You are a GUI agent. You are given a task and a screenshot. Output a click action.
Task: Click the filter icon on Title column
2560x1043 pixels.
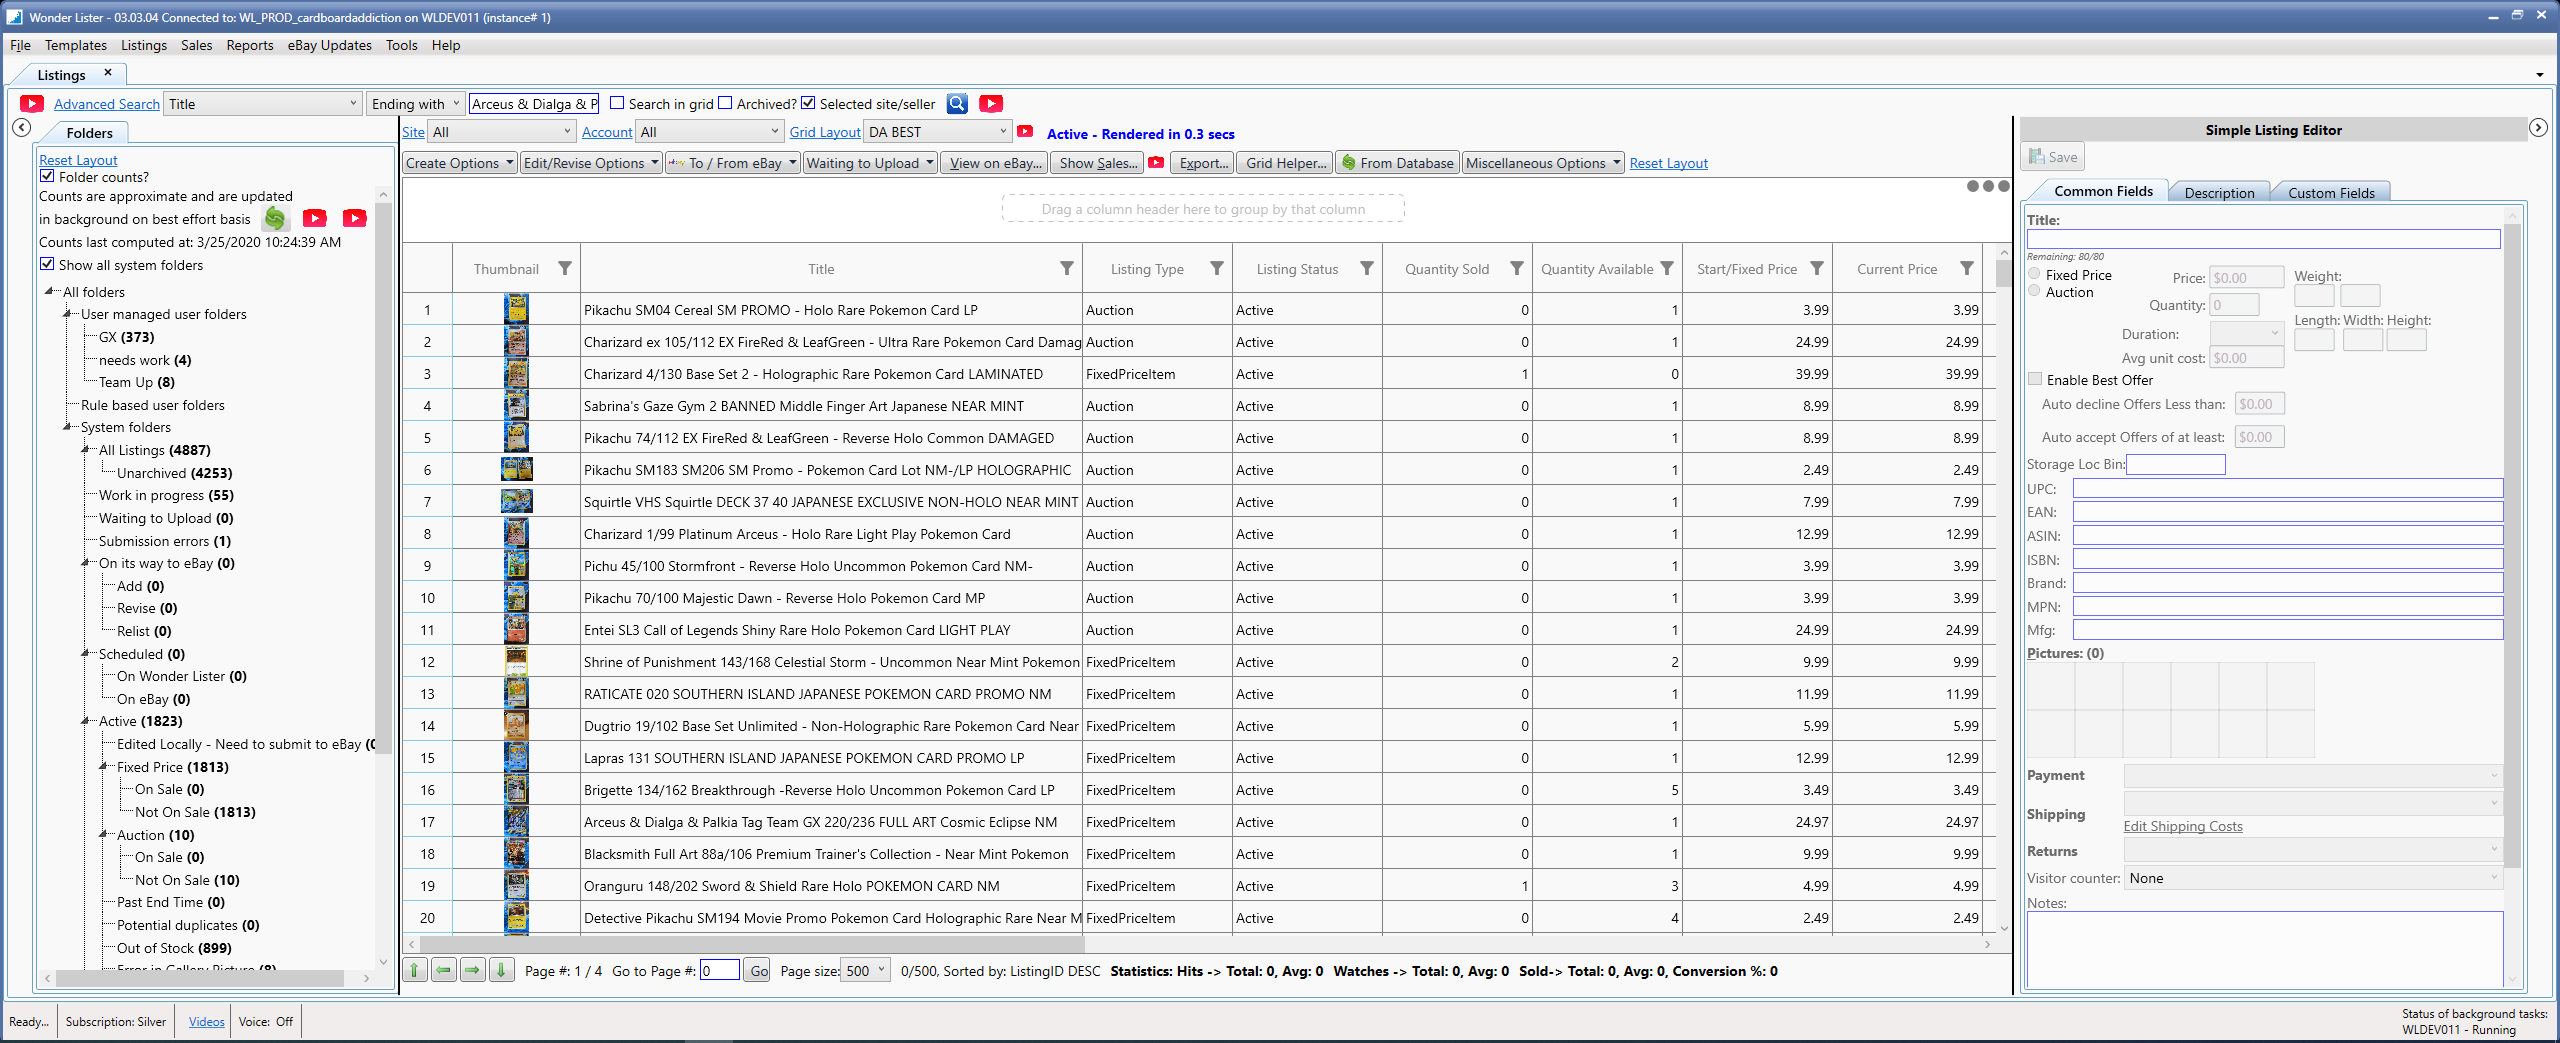[x=1067, y=269]
